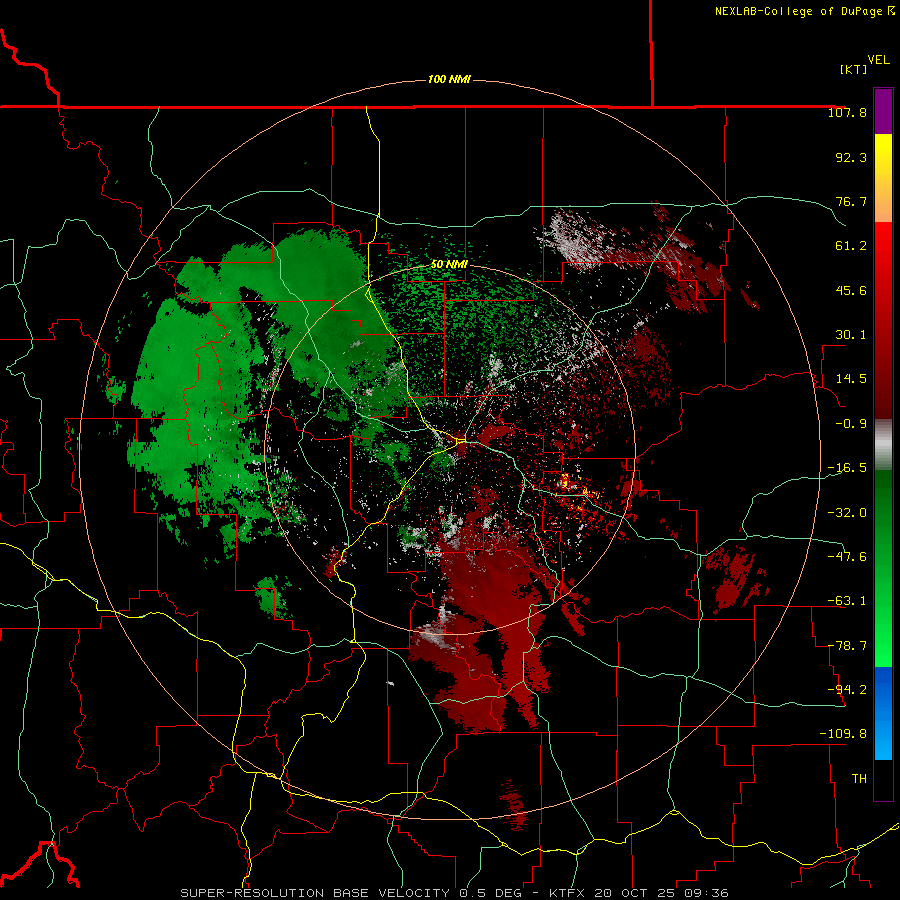This screenshot has width=900, height=900.
Task: Click the -63.1 legend value
Action: [x=847, y=601]
